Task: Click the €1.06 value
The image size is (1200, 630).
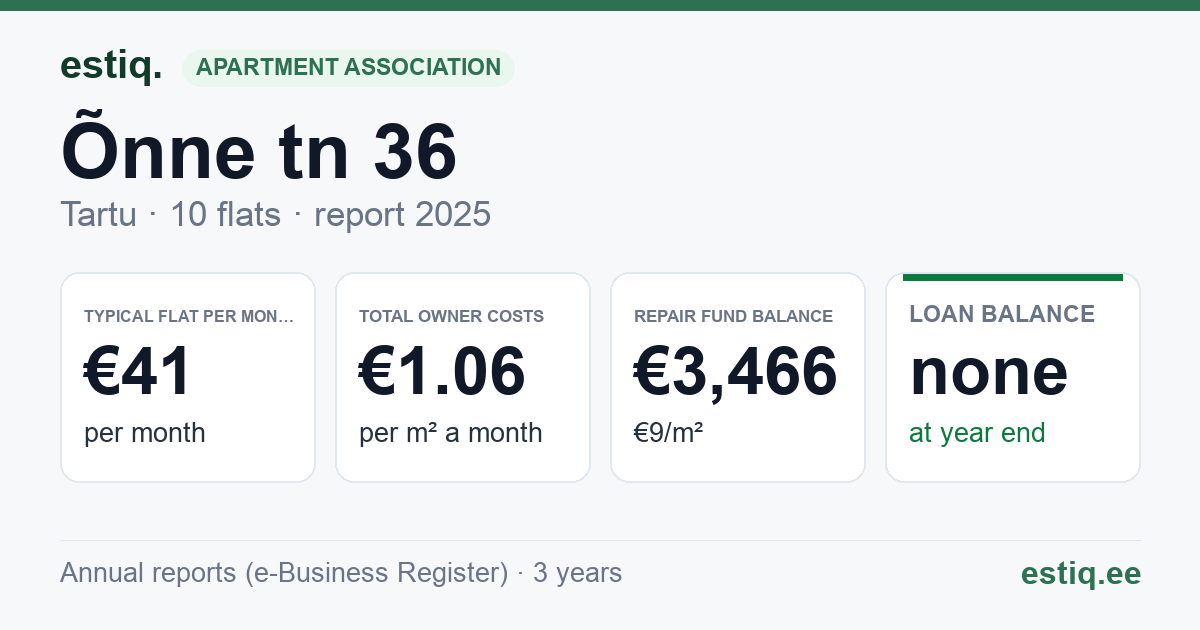Action: pos(442,371)
